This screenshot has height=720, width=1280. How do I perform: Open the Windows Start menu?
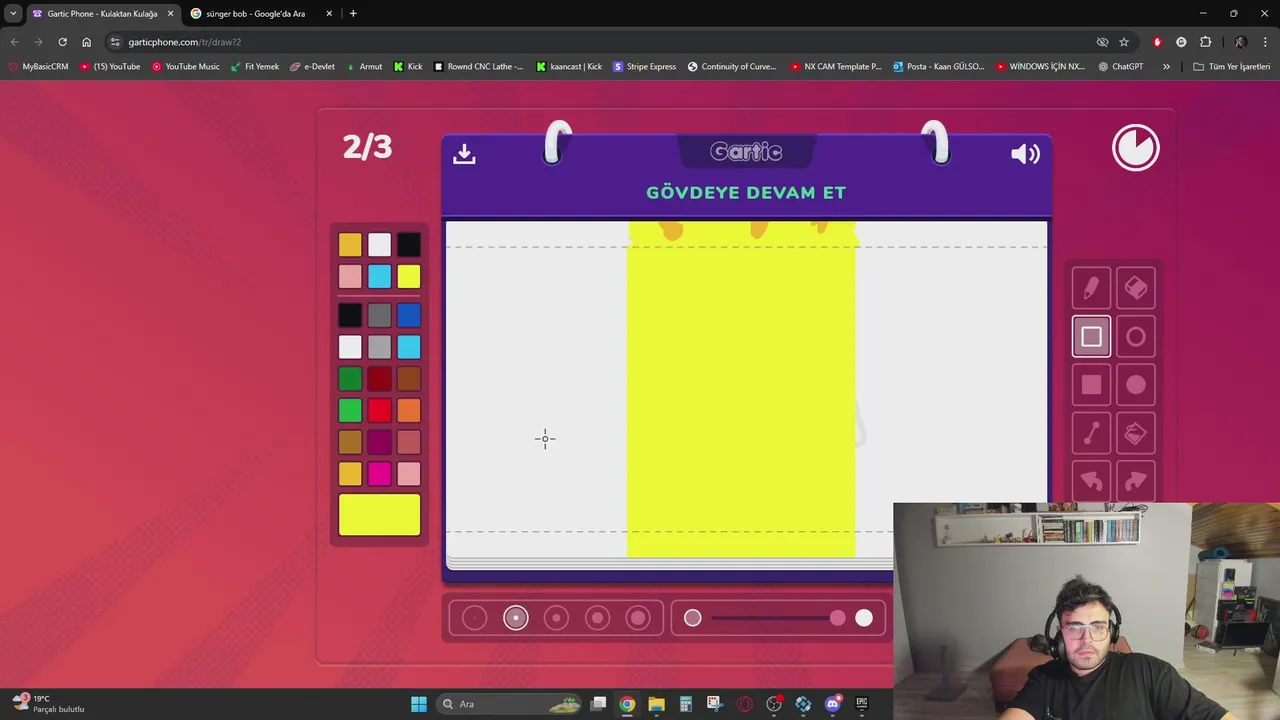(419, 704)
